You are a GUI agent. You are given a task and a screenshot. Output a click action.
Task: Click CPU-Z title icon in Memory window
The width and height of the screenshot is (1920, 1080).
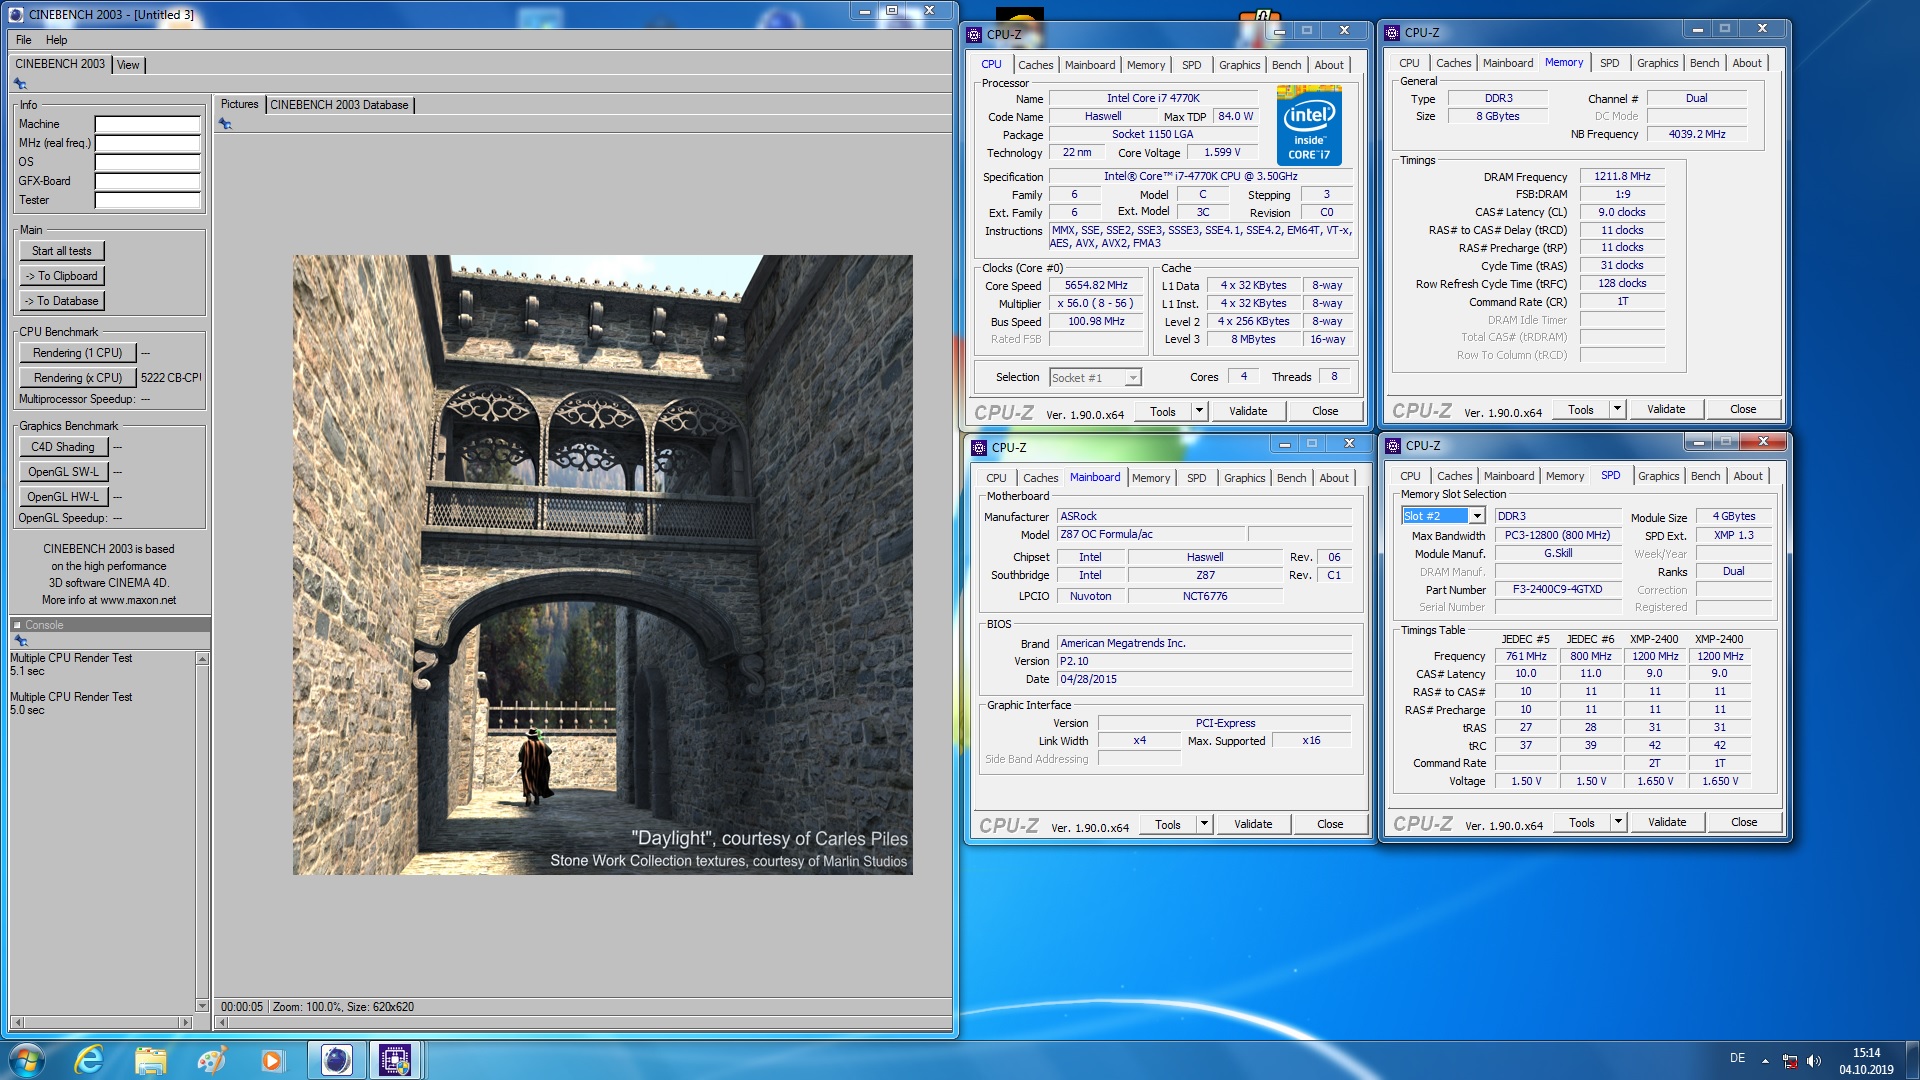point(1392,33)
